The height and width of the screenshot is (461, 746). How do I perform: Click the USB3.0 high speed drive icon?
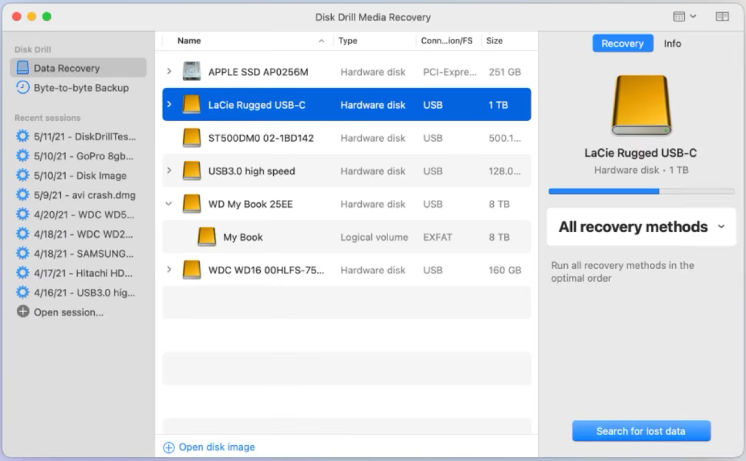click(192, 171)
